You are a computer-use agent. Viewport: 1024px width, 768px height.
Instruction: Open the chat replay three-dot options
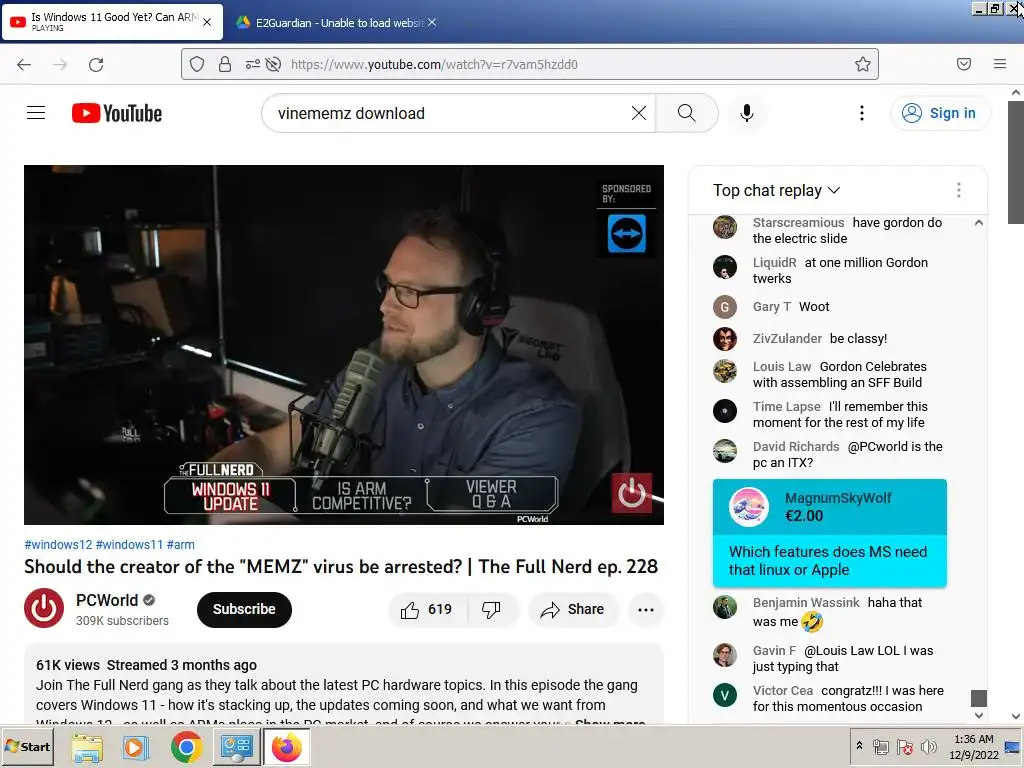[959, 190]
